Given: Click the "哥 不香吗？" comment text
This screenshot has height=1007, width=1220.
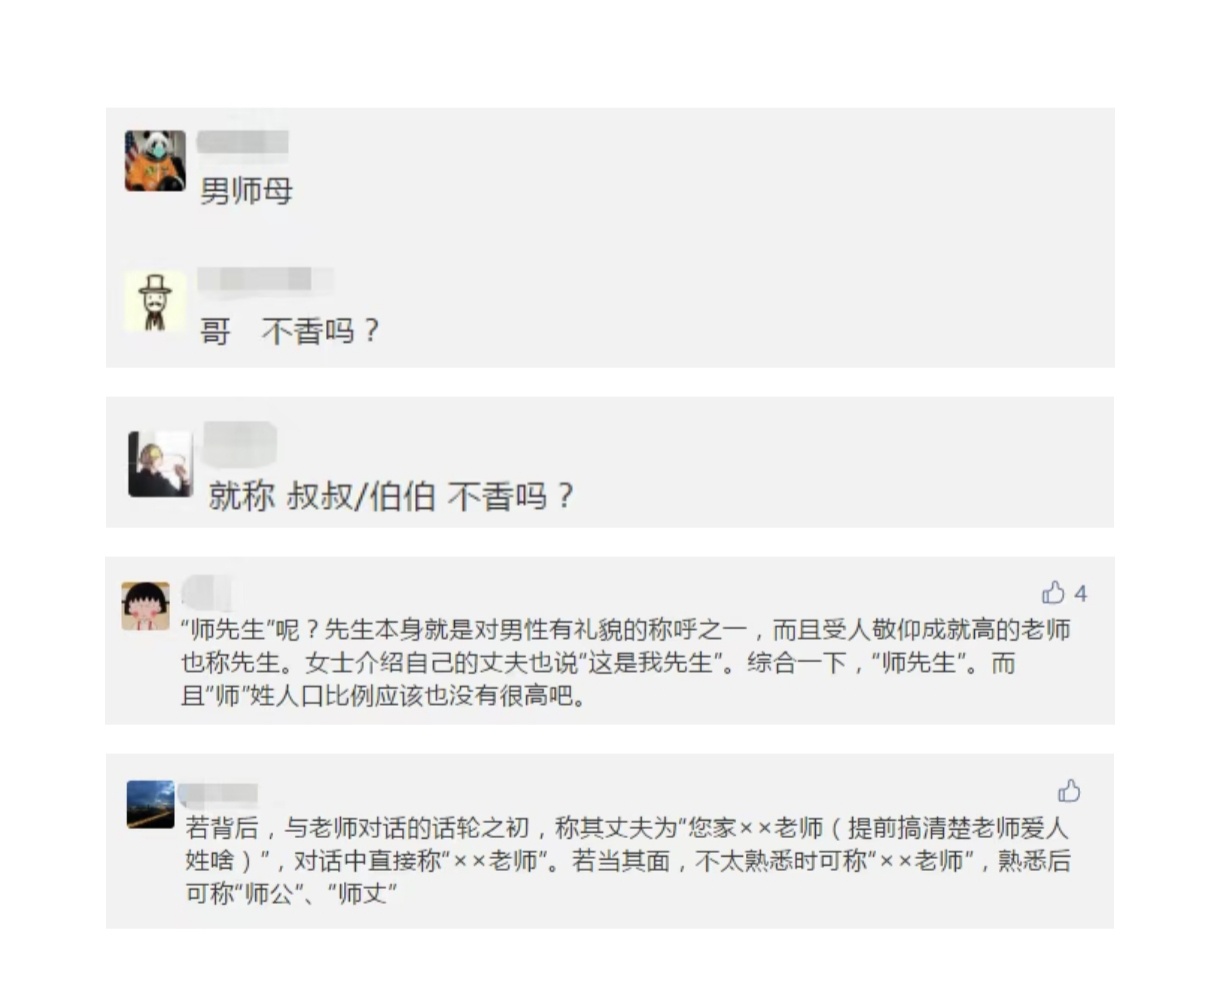Looking at the screenshot, I should [290, 330].
